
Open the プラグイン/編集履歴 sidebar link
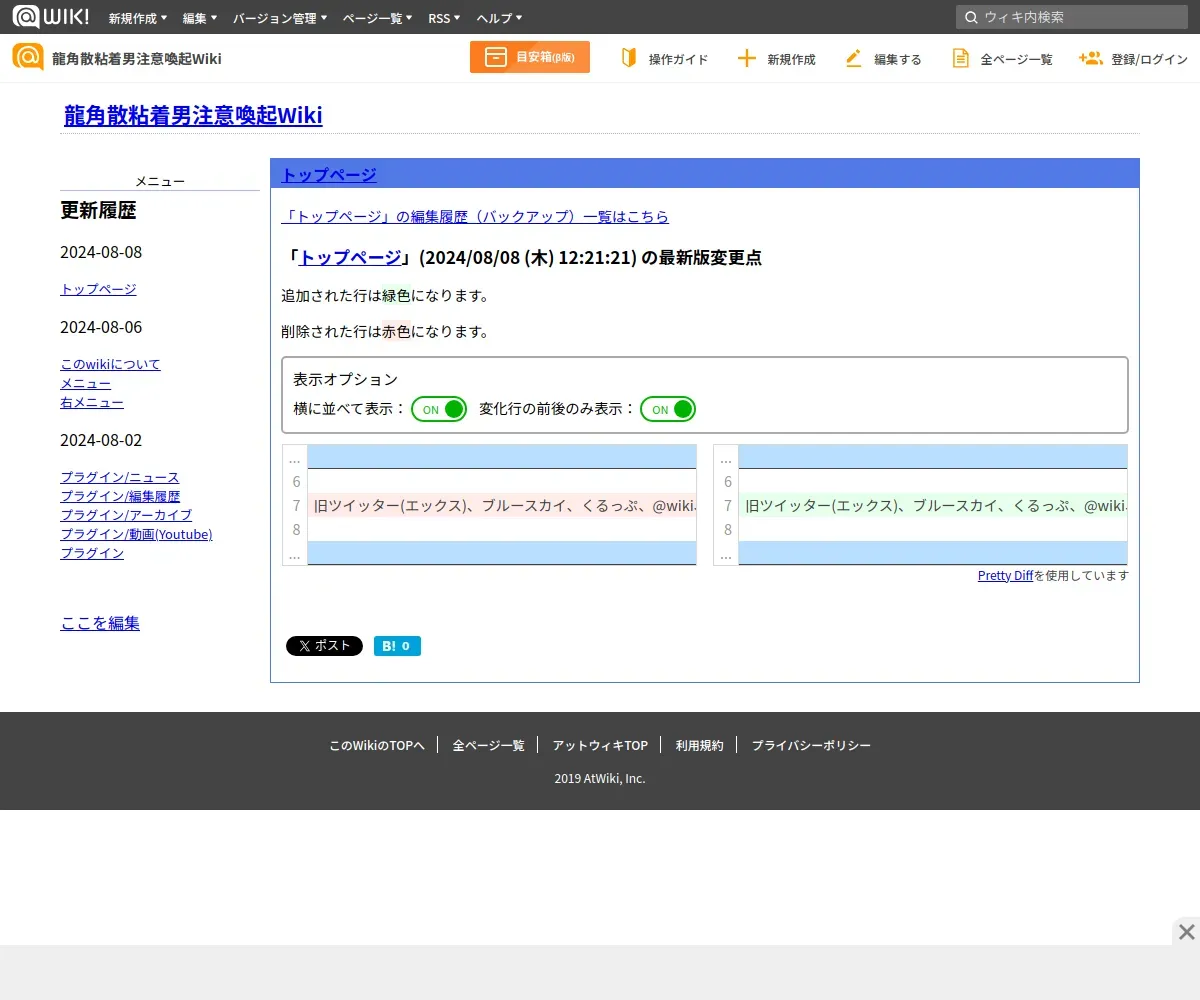point(120,496)
